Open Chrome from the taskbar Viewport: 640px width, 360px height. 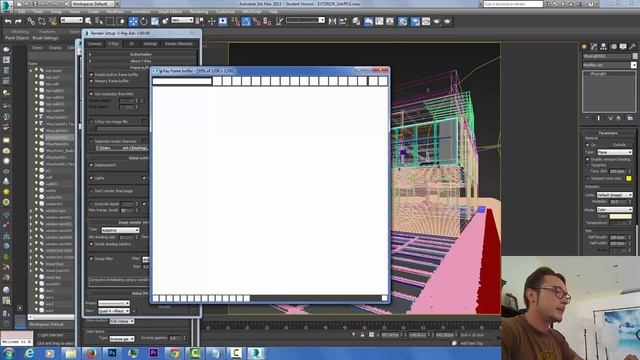174,353
